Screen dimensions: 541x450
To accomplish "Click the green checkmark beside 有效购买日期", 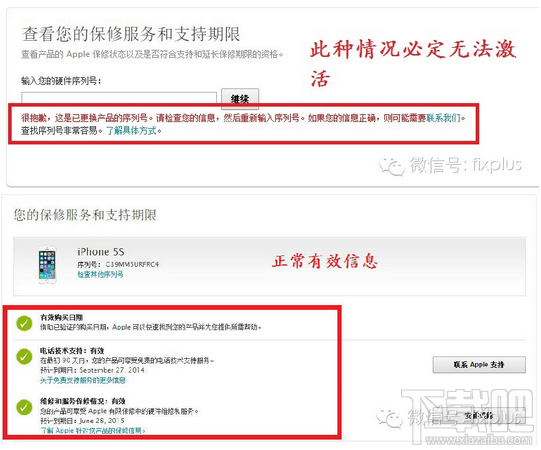I will pyautogui.click(x=24, y=323).
